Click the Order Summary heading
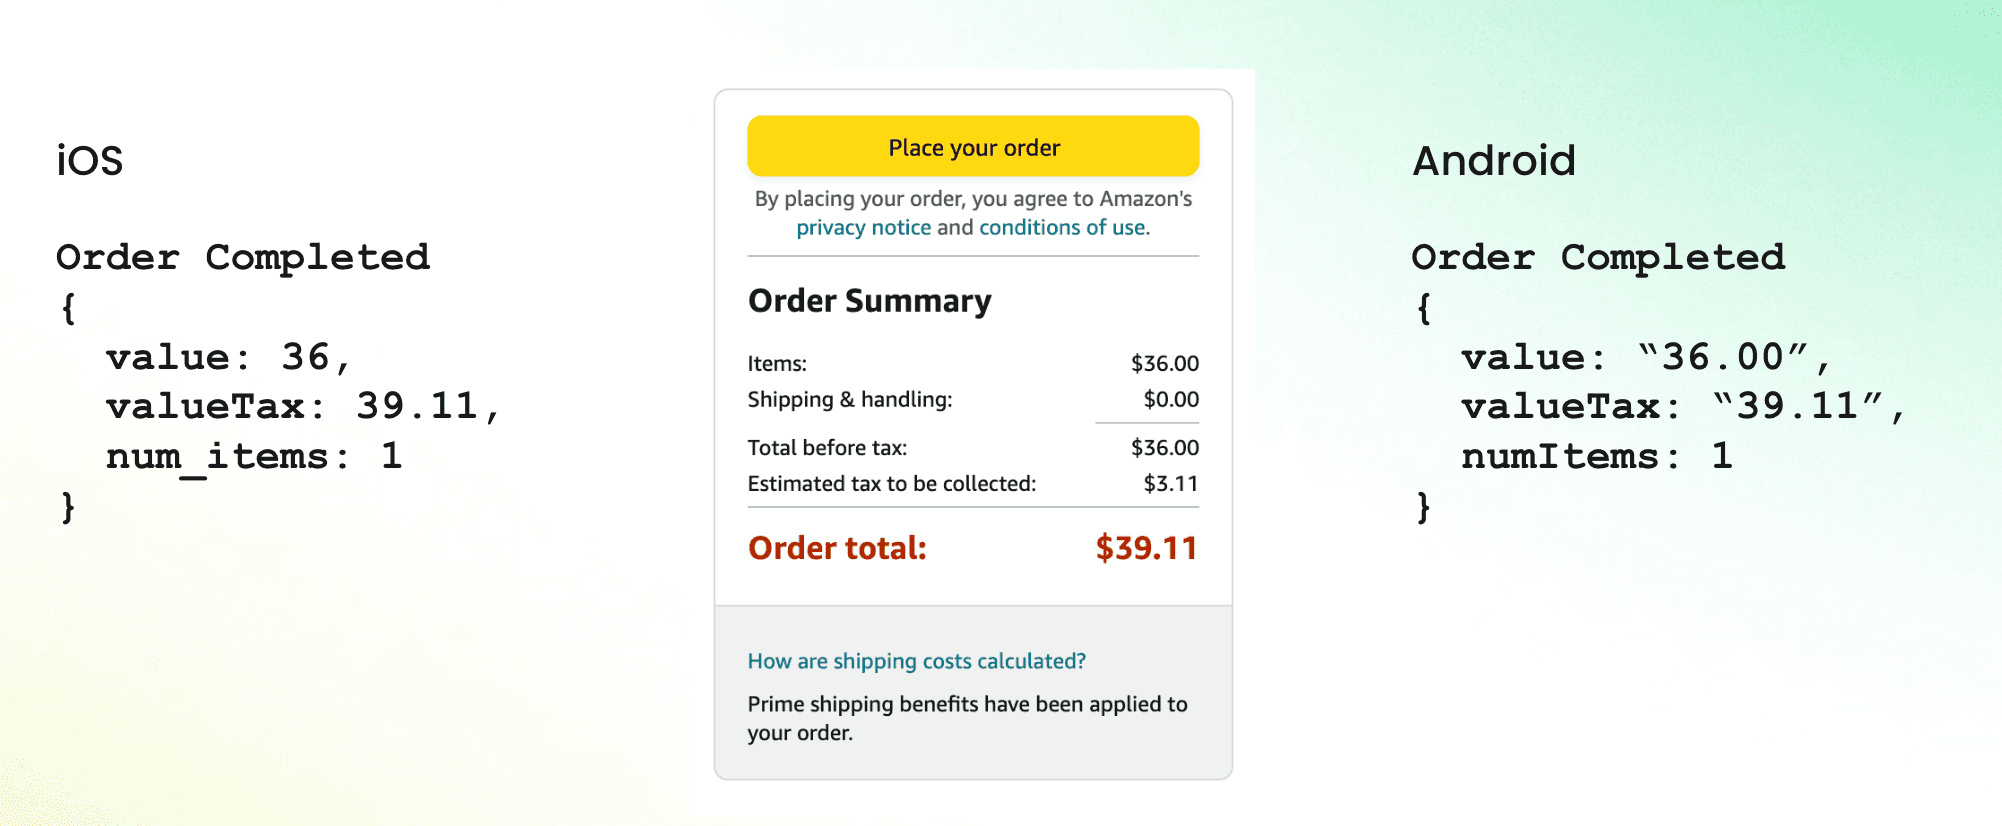Viewport: 2002px width, 826px height. (x=869, y=301)
